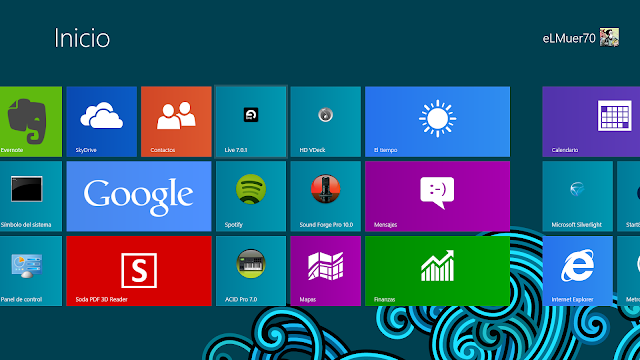Launch Soda PDF 3D Reader tile

[139, 271]
